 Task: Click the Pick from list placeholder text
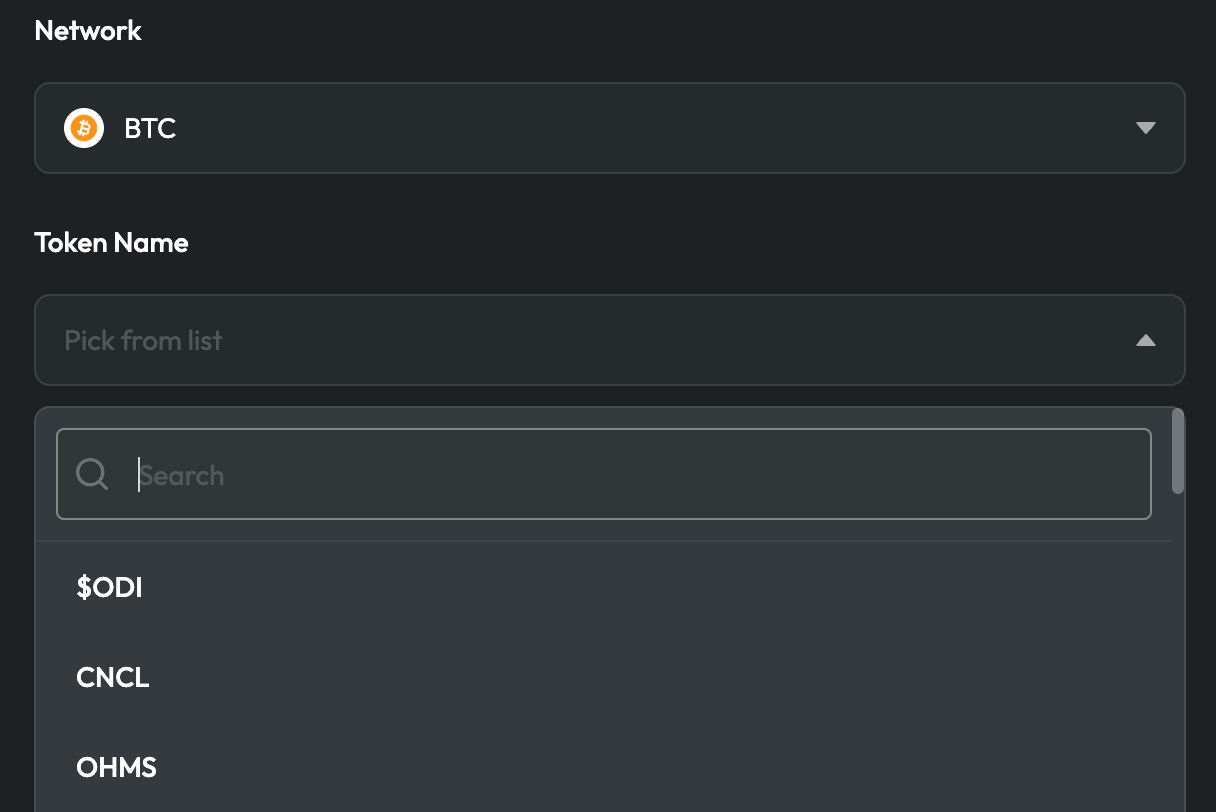pos(143,341)
